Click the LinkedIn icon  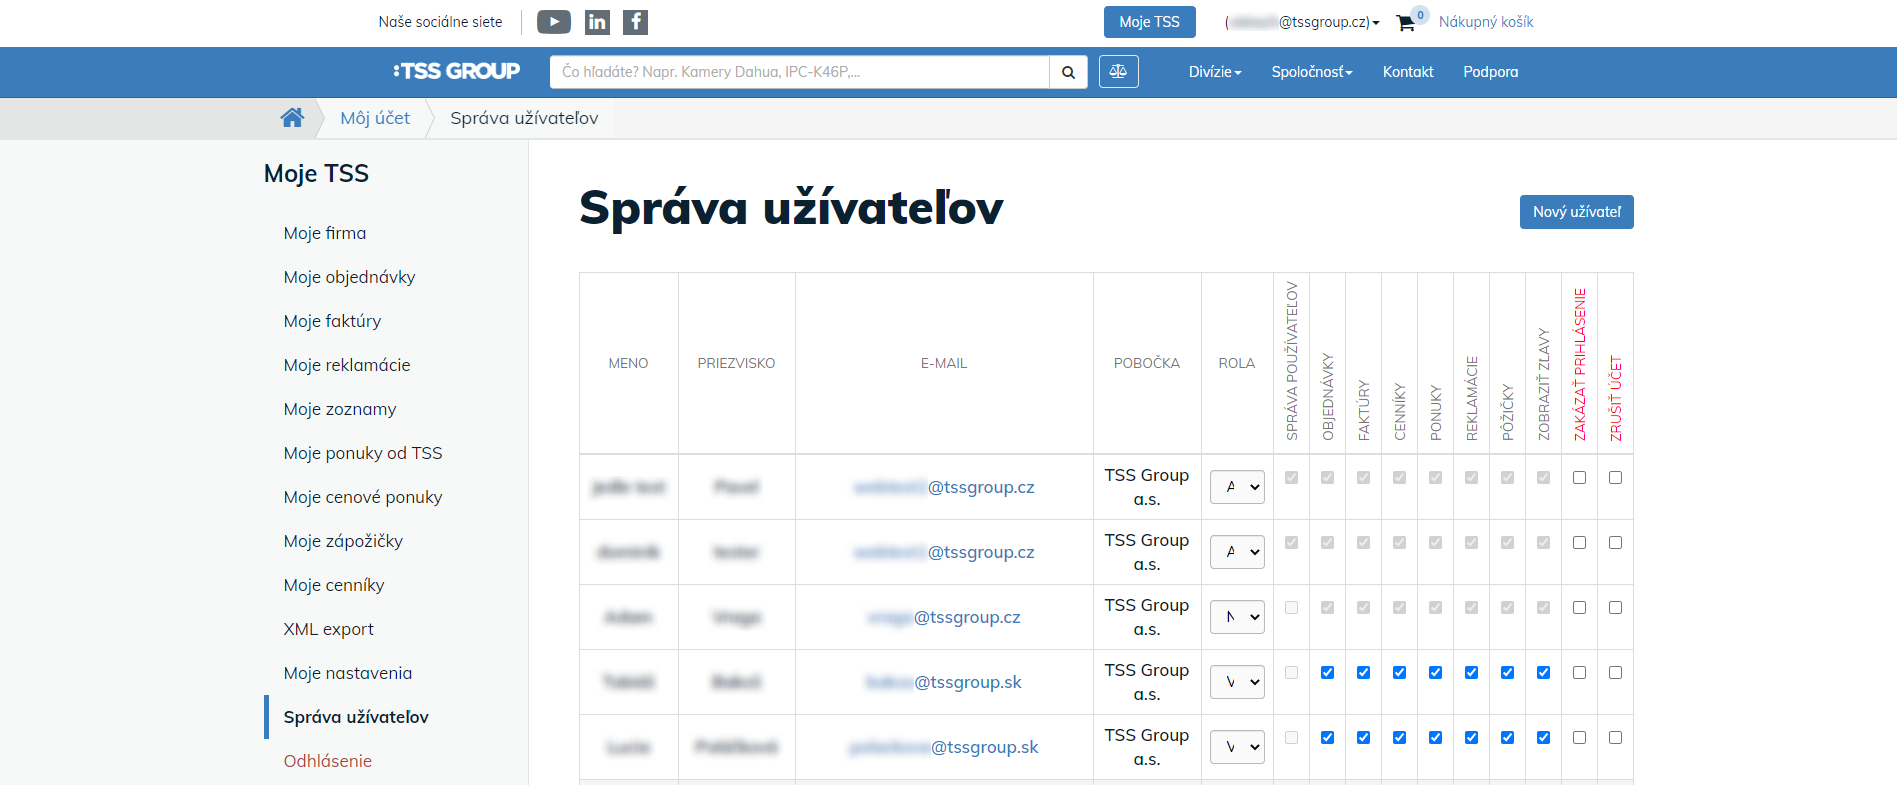[597, 22]
